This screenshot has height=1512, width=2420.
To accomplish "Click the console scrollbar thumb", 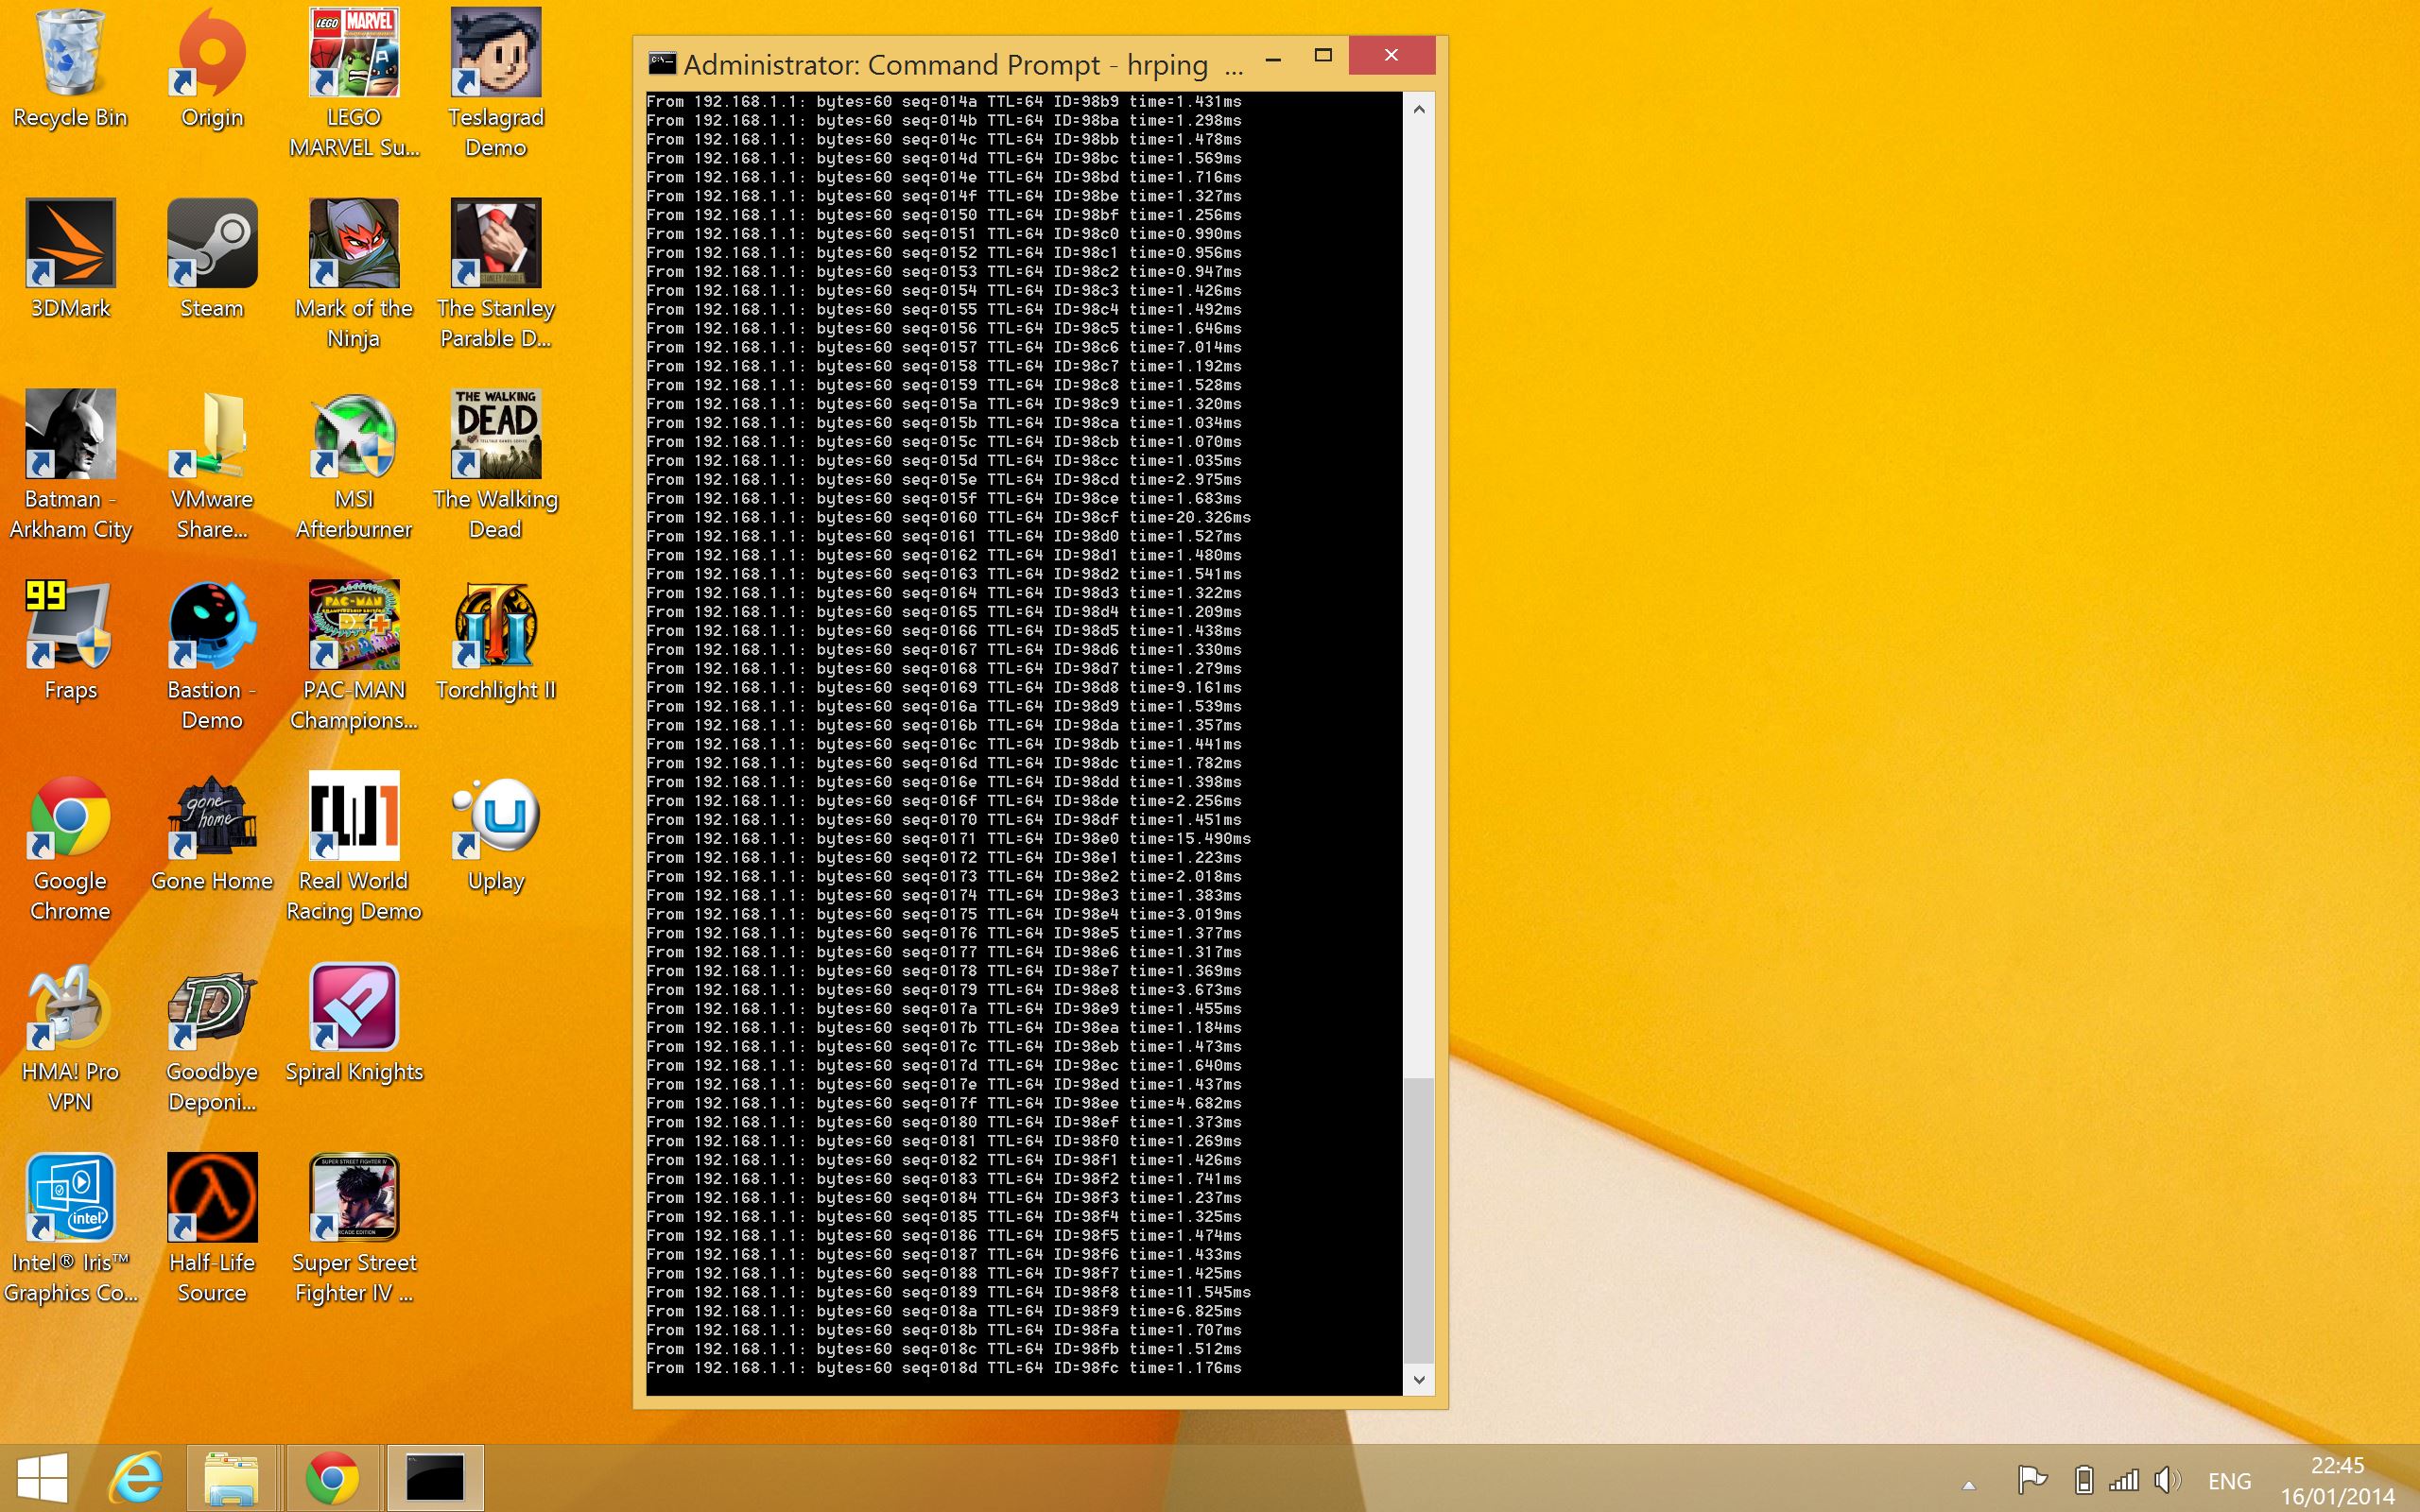I will (x=1418, y=1220).
